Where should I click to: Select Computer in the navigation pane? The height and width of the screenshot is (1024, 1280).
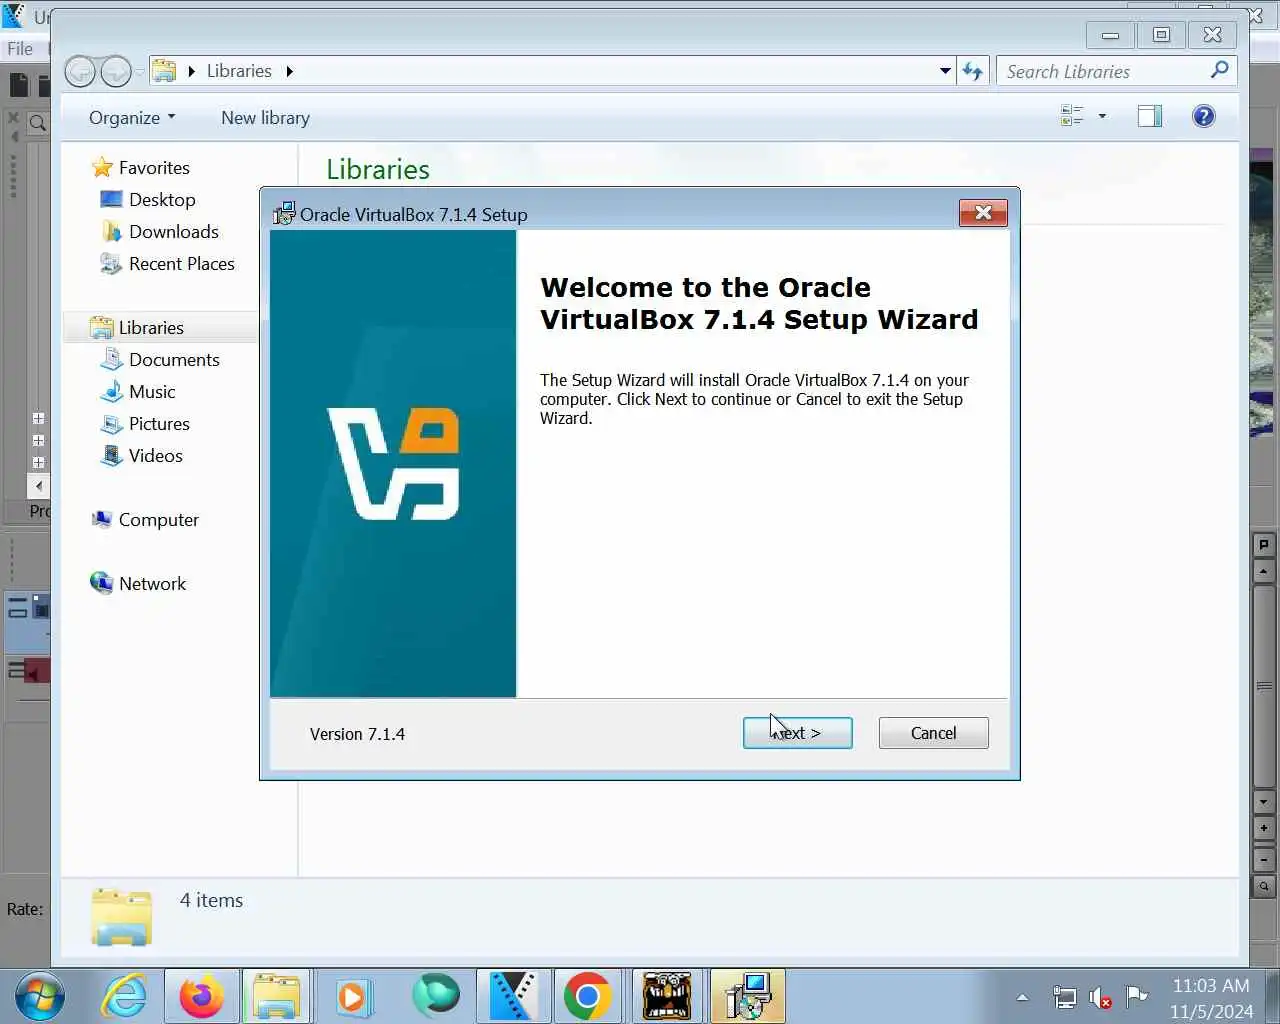(x=158, y=520)
